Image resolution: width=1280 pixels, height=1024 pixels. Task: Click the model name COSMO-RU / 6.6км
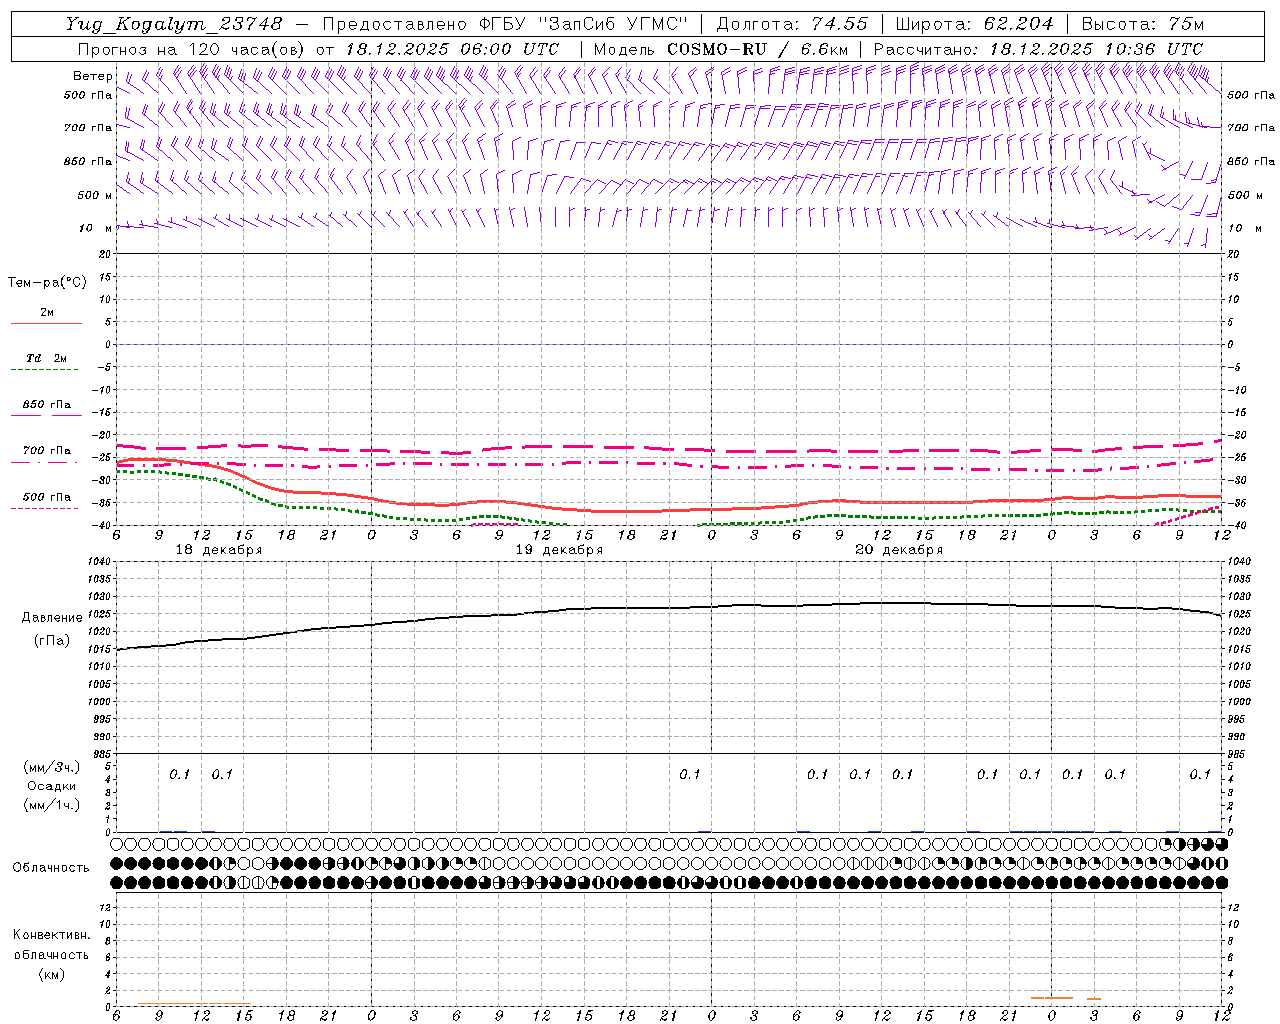click(757, 49)
